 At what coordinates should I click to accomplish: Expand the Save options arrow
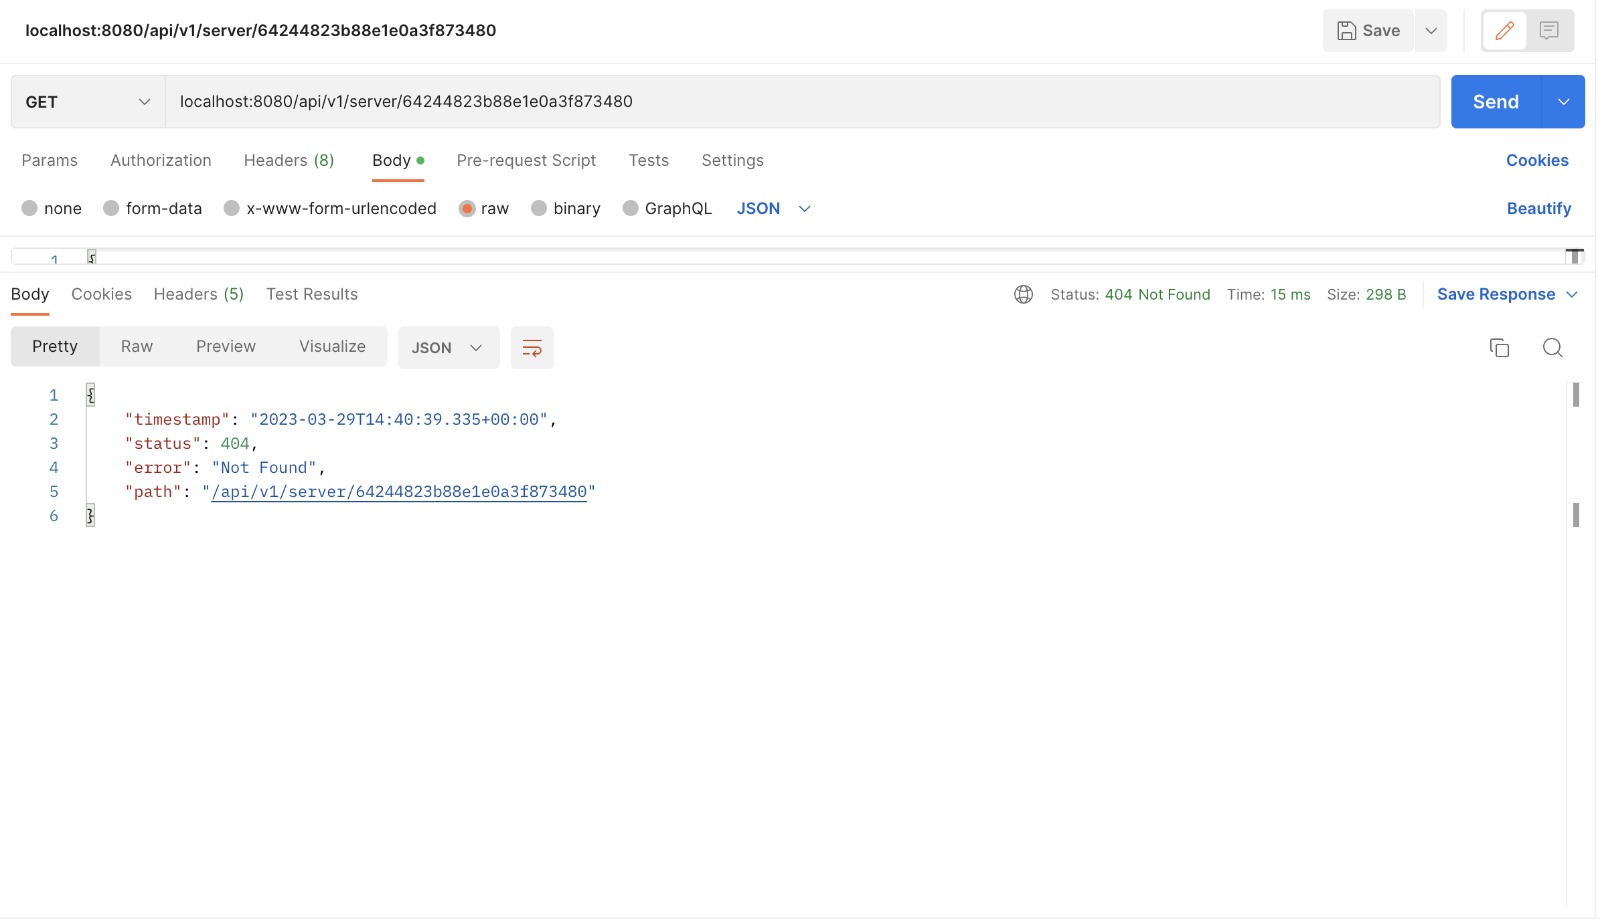coord(1431,31)
